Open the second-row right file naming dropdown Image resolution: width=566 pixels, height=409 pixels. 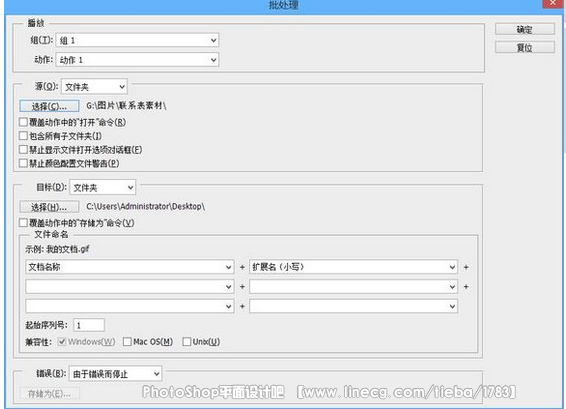click(353, 287)
